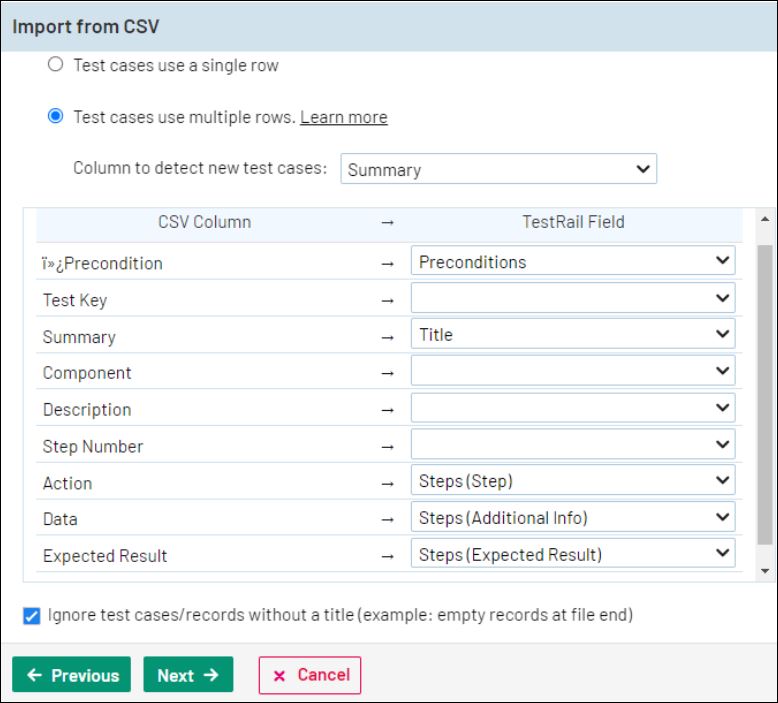Screen dimensions: 778x703
Task: Expand the Step Number mapping dropdown
Action: tap(572, 445)
